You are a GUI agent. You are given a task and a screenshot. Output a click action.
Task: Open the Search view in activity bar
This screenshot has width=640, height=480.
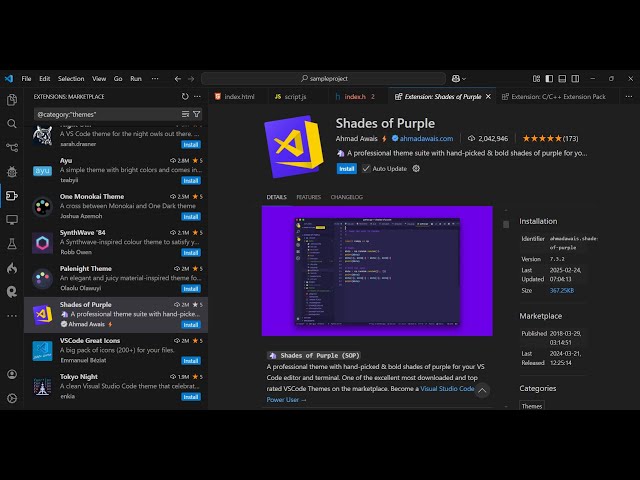point(12,124)
